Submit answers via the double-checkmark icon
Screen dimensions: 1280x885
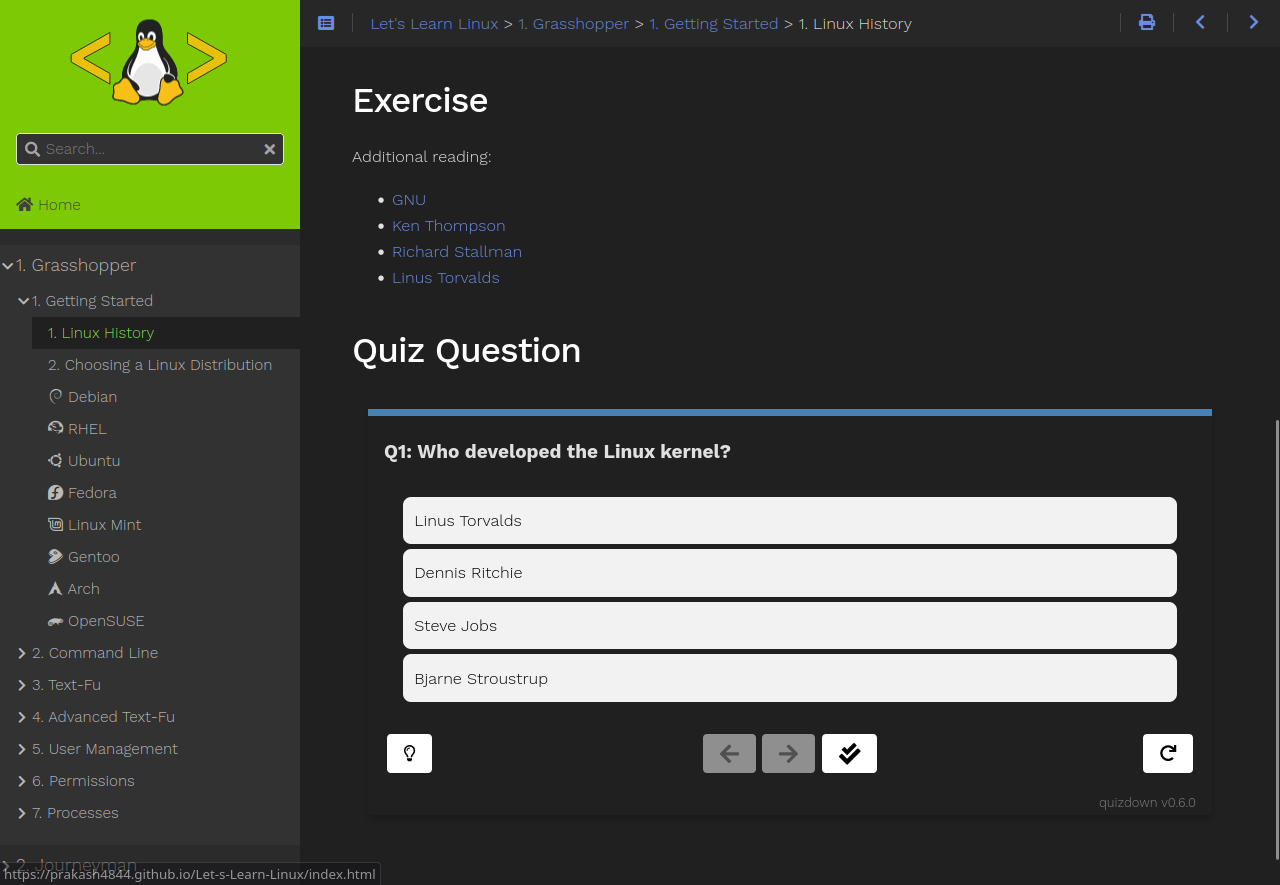(x=849, y=753)
